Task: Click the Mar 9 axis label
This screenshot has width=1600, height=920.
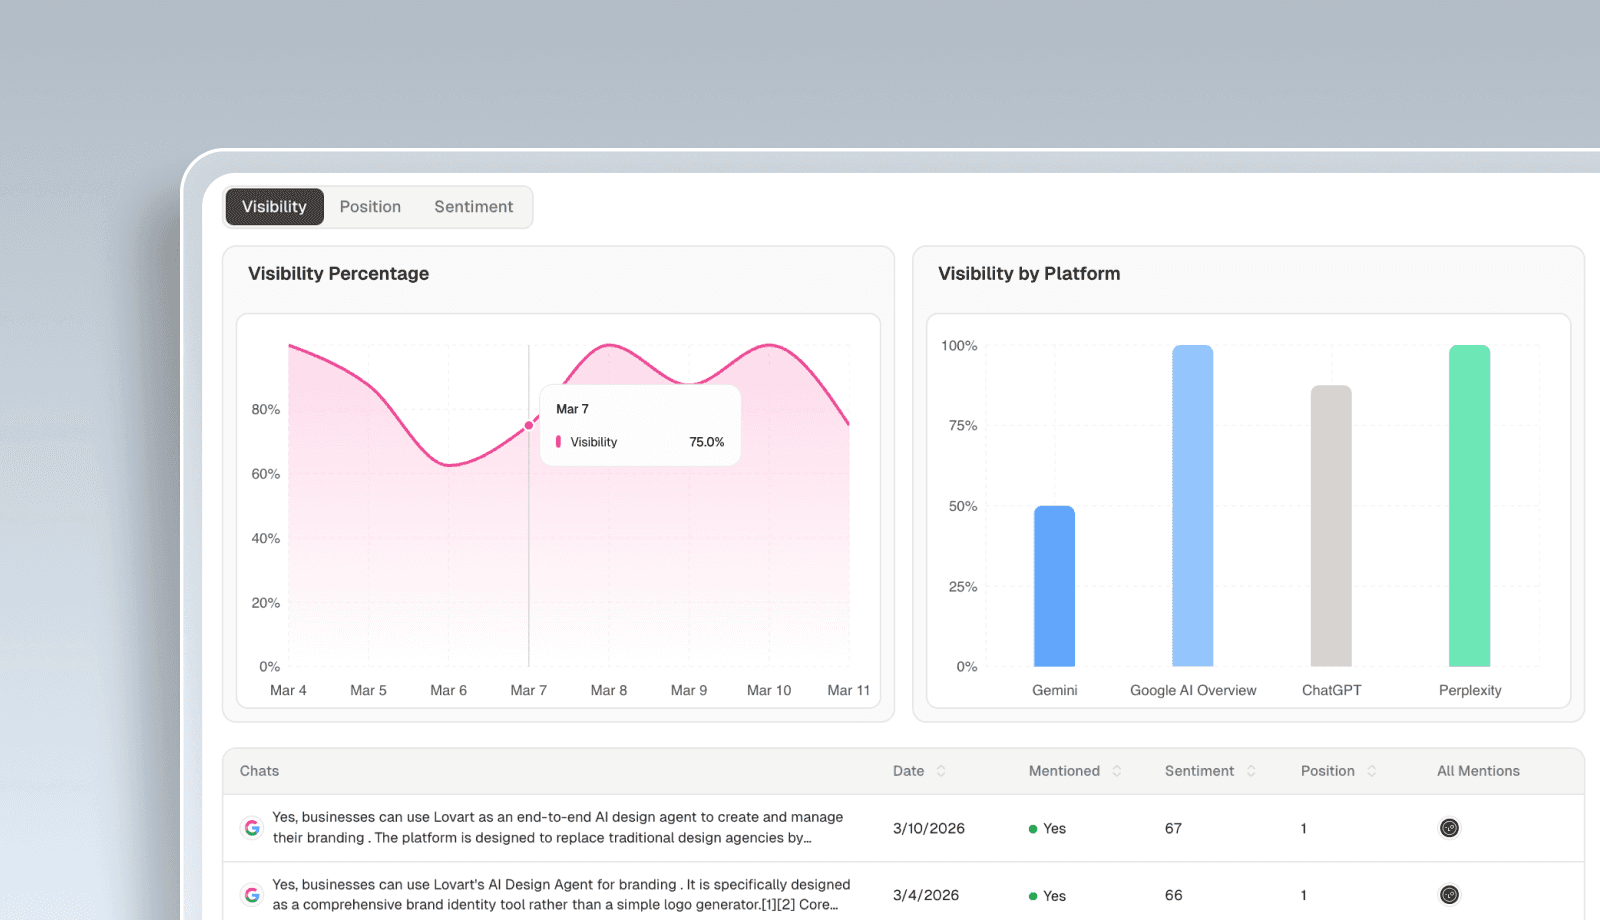Action: pos(689,691)
